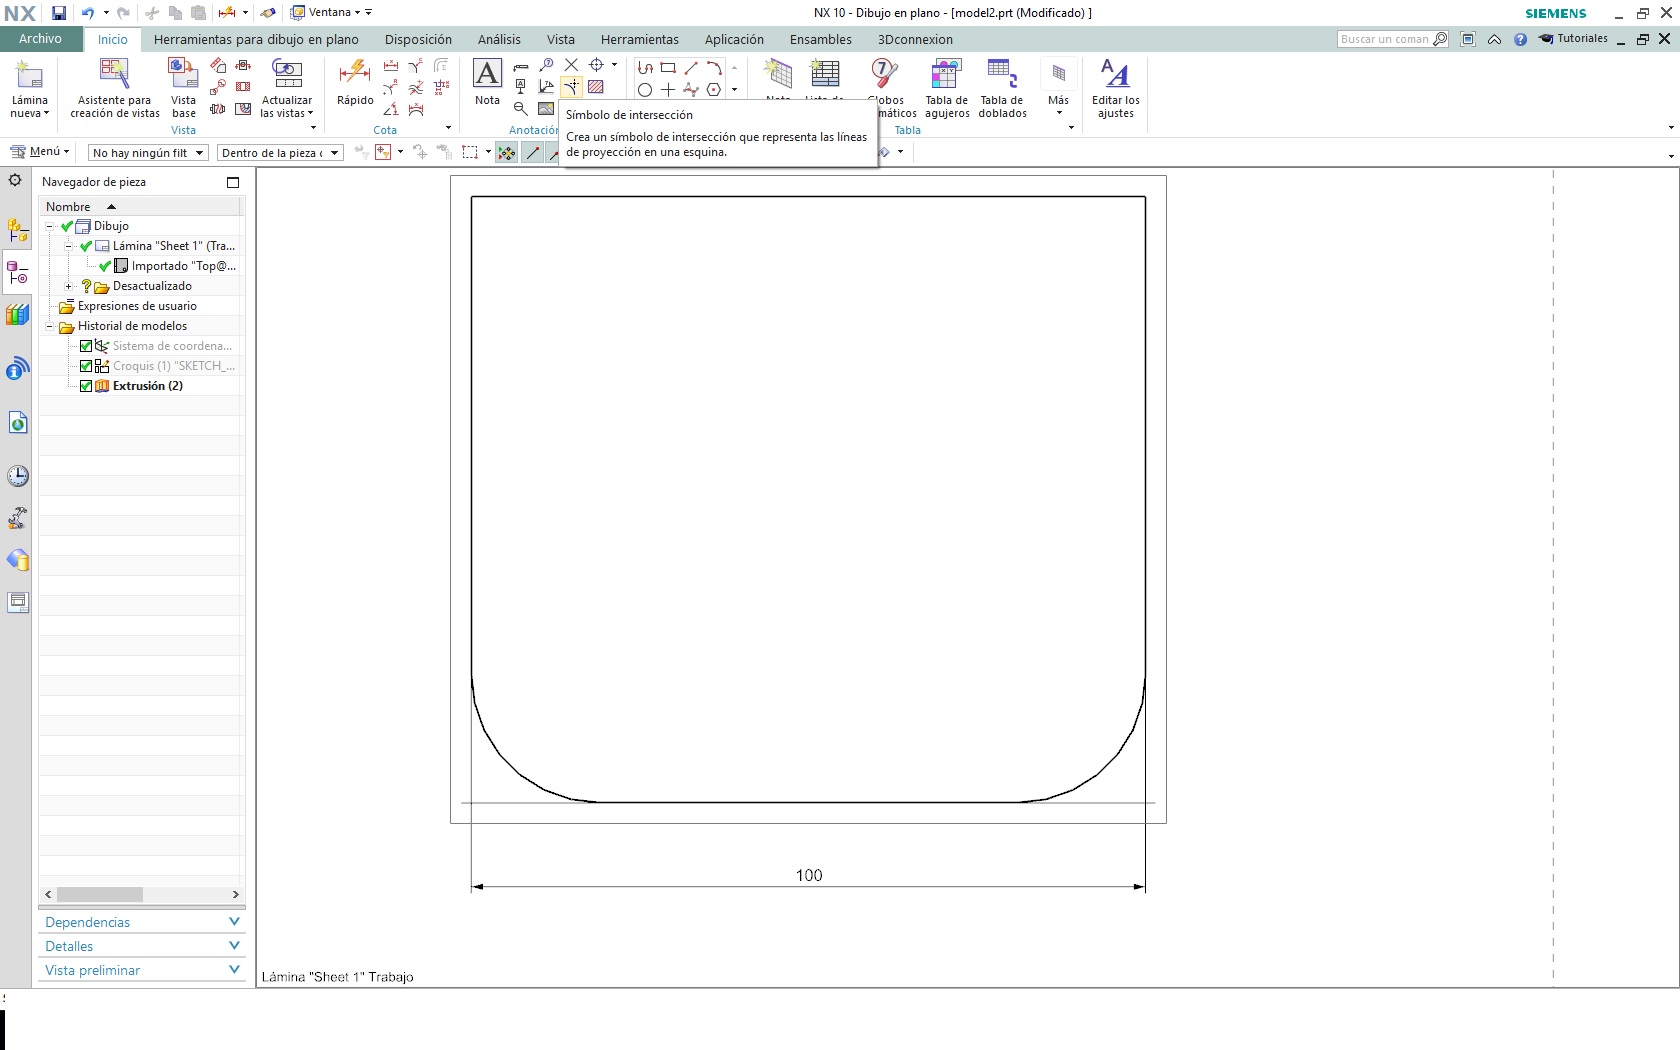
Task: Expand the Vista preliminar section
Action: (x=142, y=970)
